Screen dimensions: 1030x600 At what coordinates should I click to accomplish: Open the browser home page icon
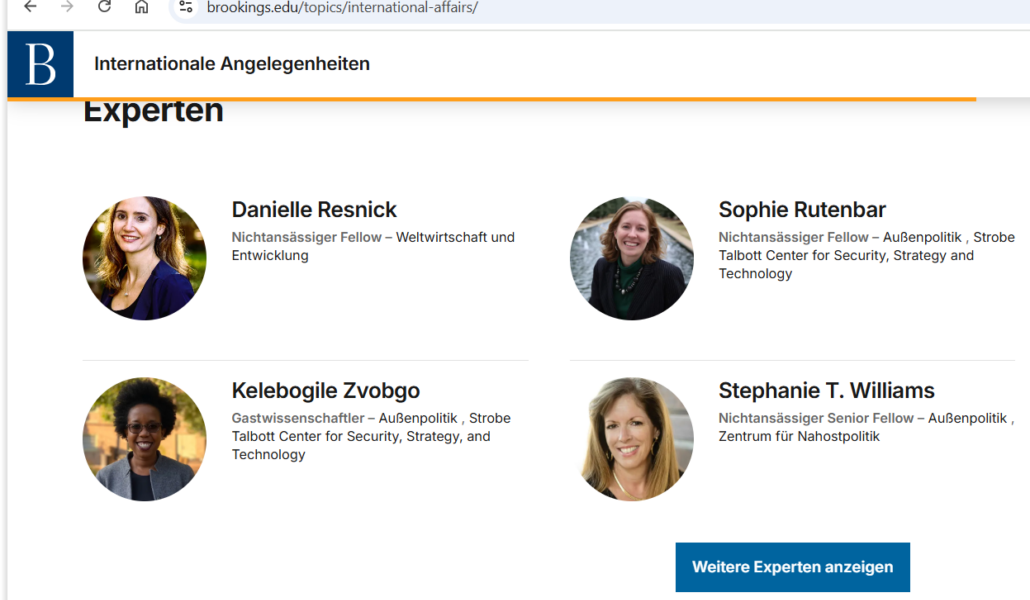141,7
